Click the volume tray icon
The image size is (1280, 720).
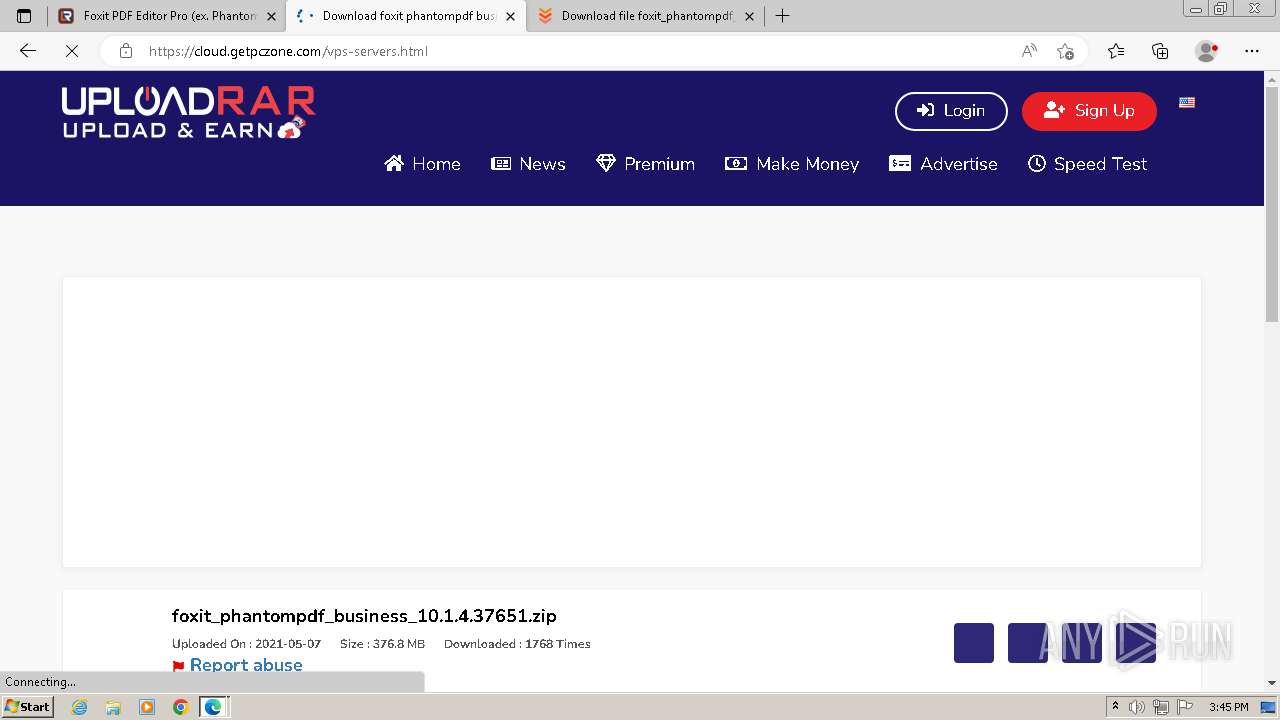coord(1137,707)
